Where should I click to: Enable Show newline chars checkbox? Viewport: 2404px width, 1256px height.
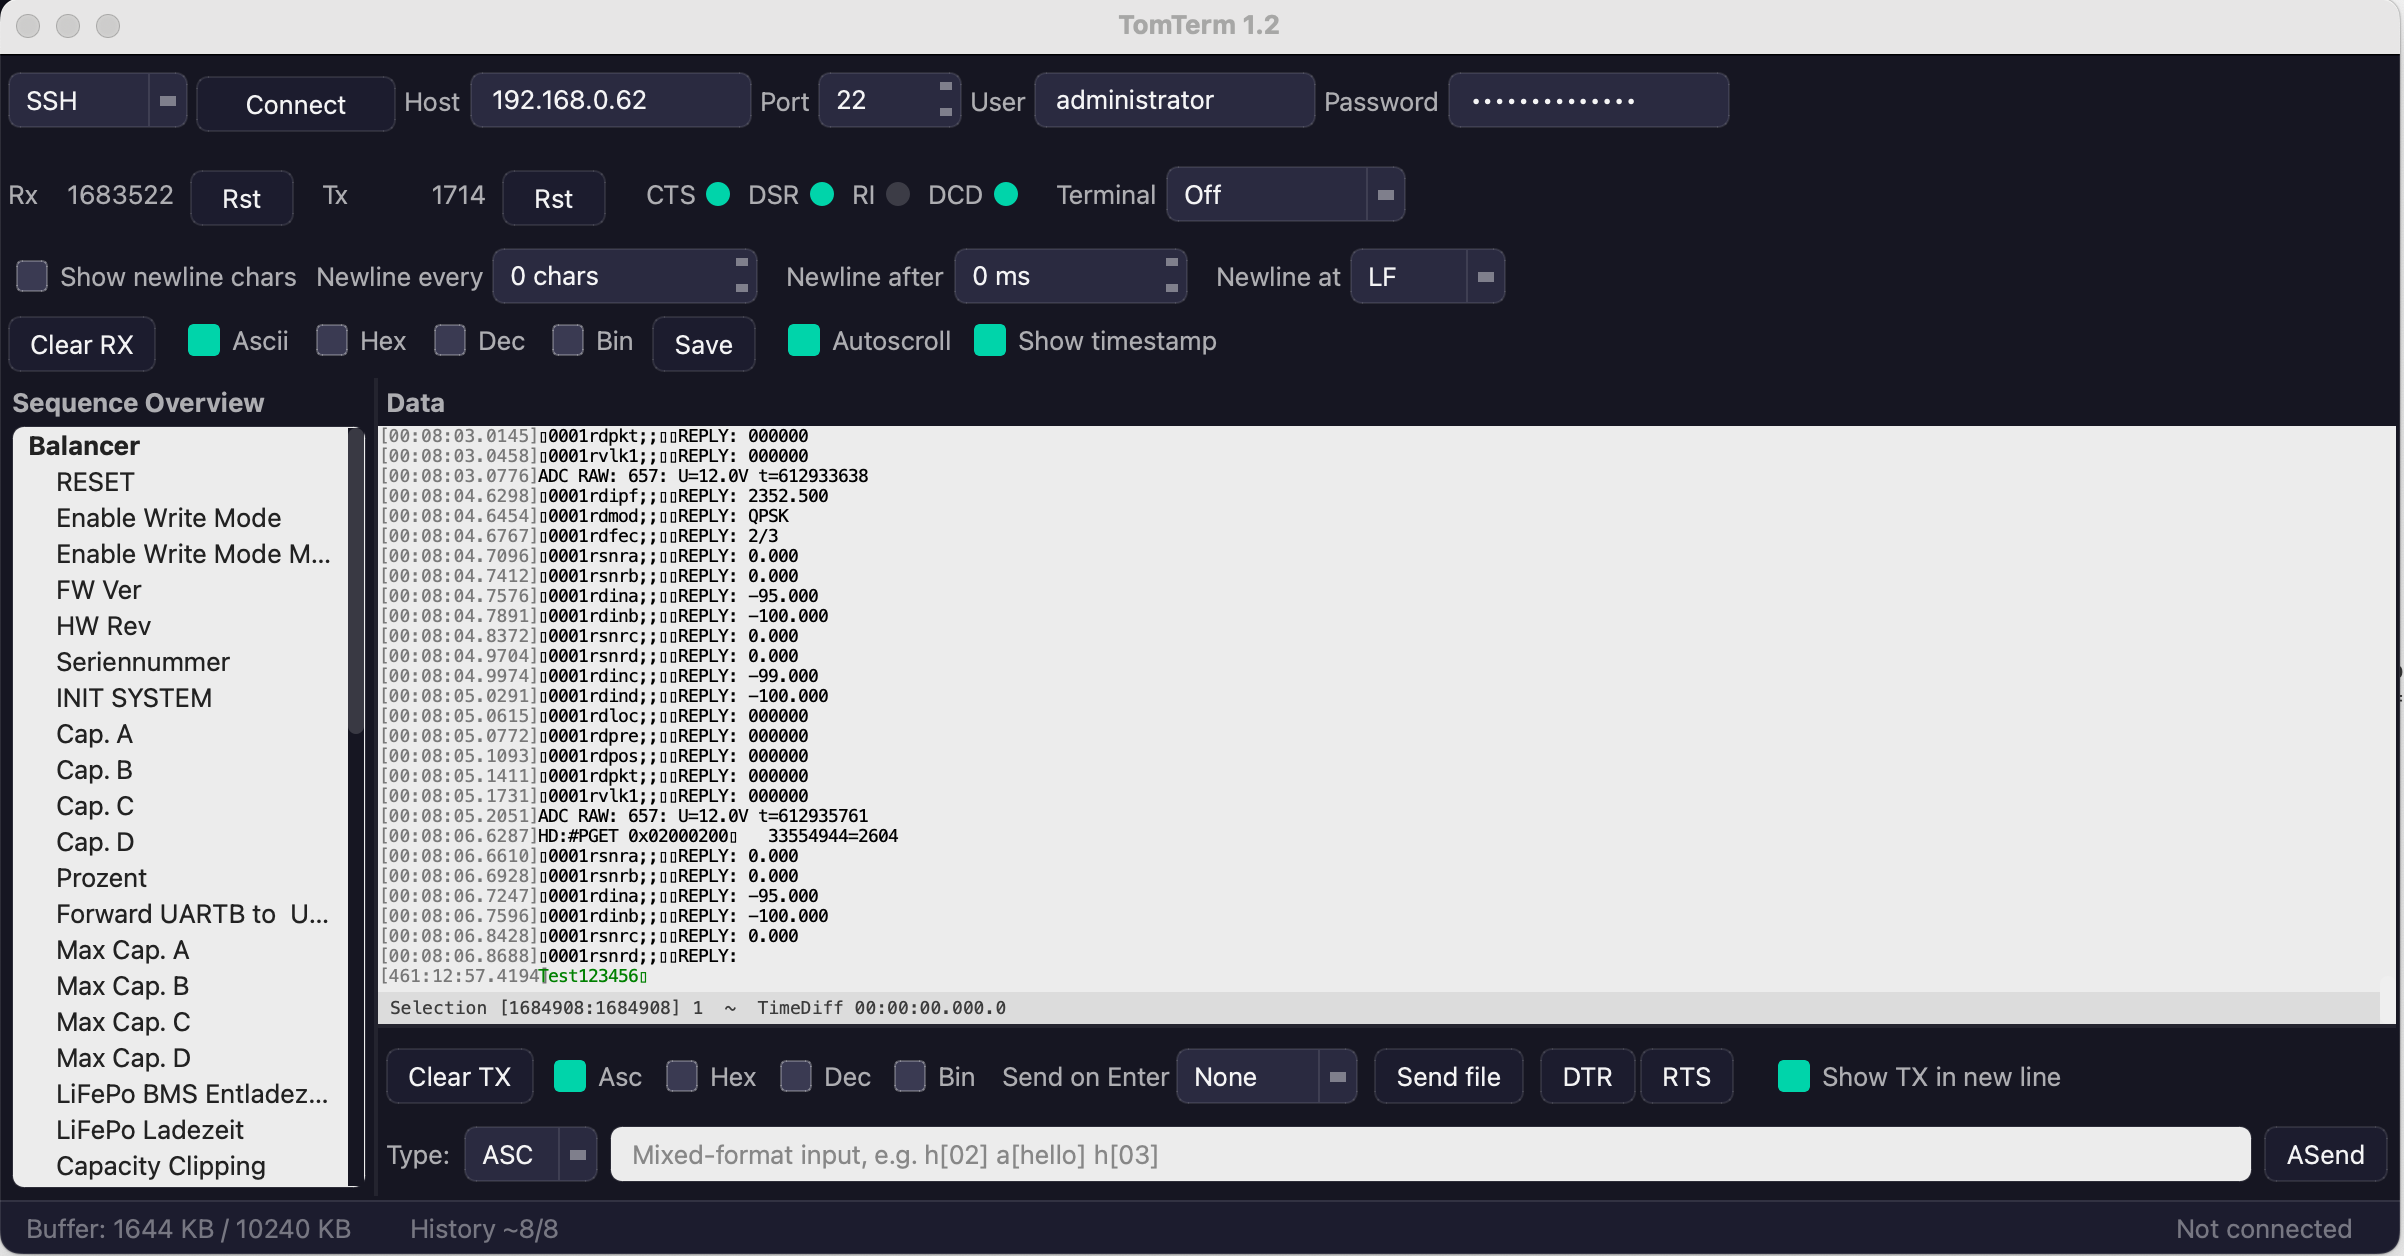(32, 276)
